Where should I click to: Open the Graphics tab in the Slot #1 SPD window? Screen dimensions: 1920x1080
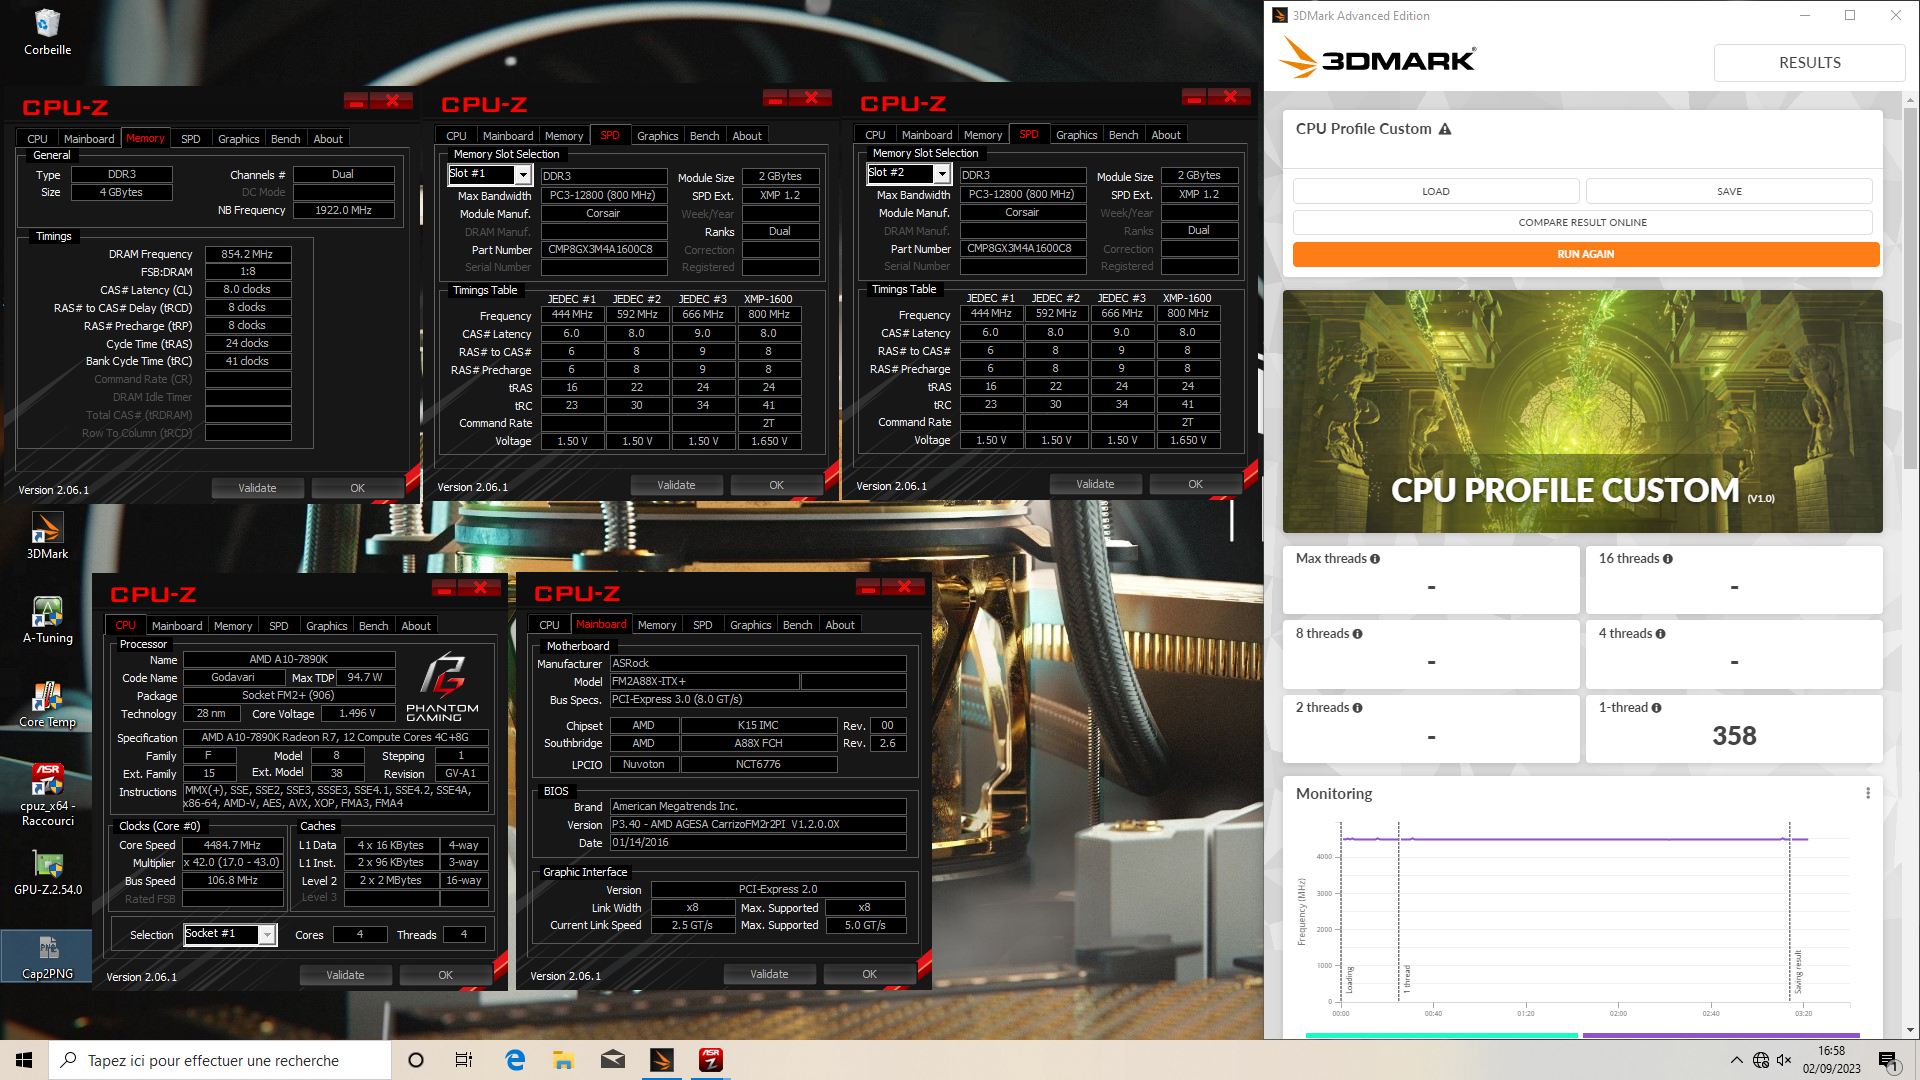coord(658,136)
